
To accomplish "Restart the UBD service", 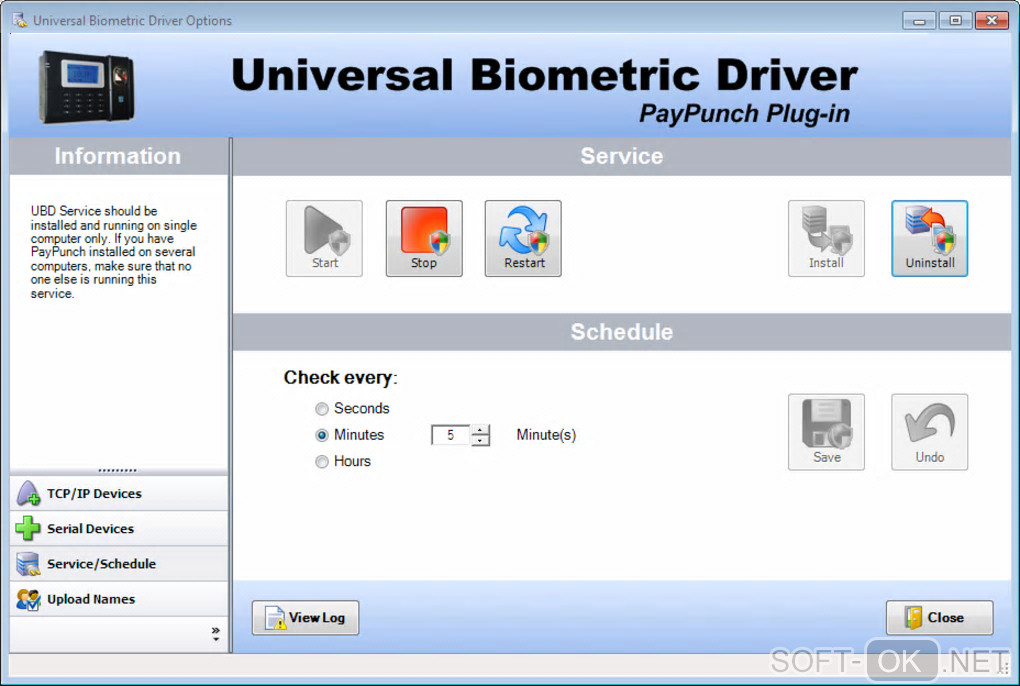I will (523, 239).
